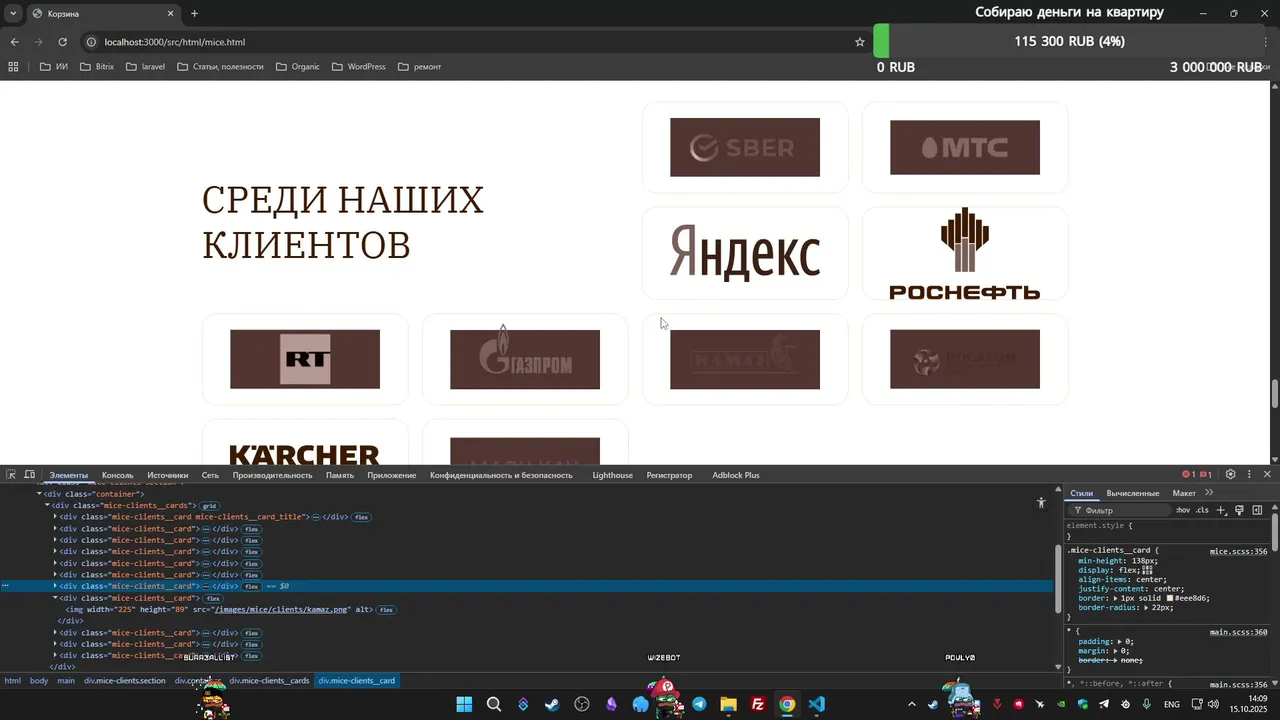This screenshot has width=1280, height=720.
Task: Click the address bar showing localhost:3000
Action: 475,42
